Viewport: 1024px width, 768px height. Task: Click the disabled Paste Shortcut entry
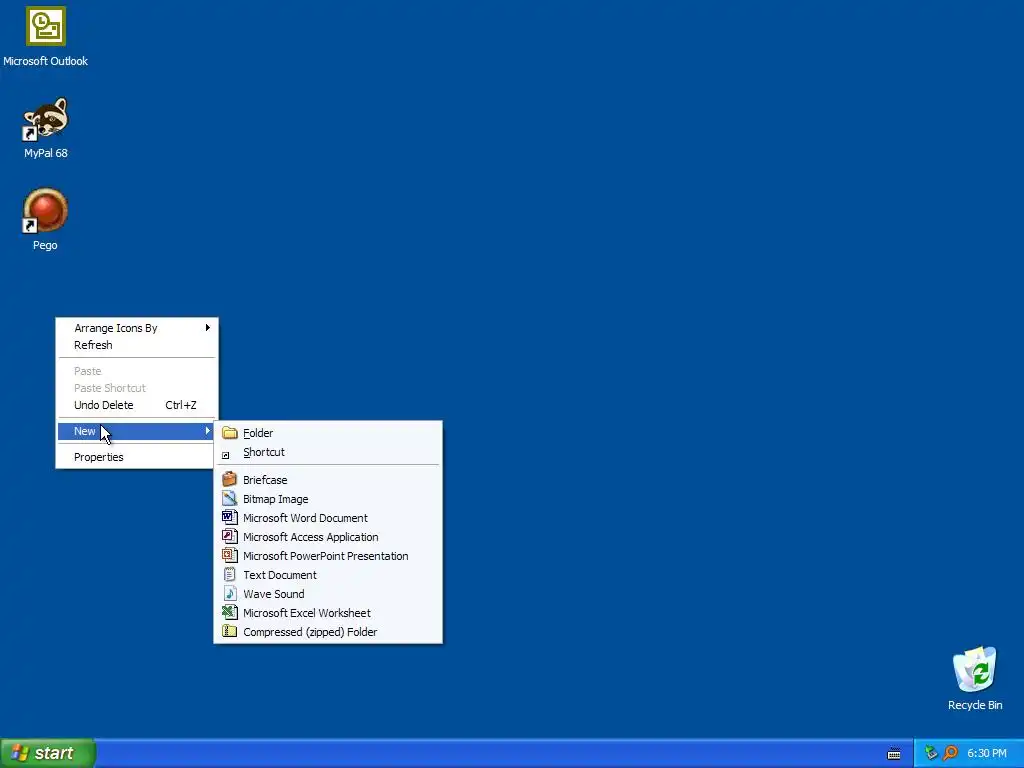pos(138,388)
